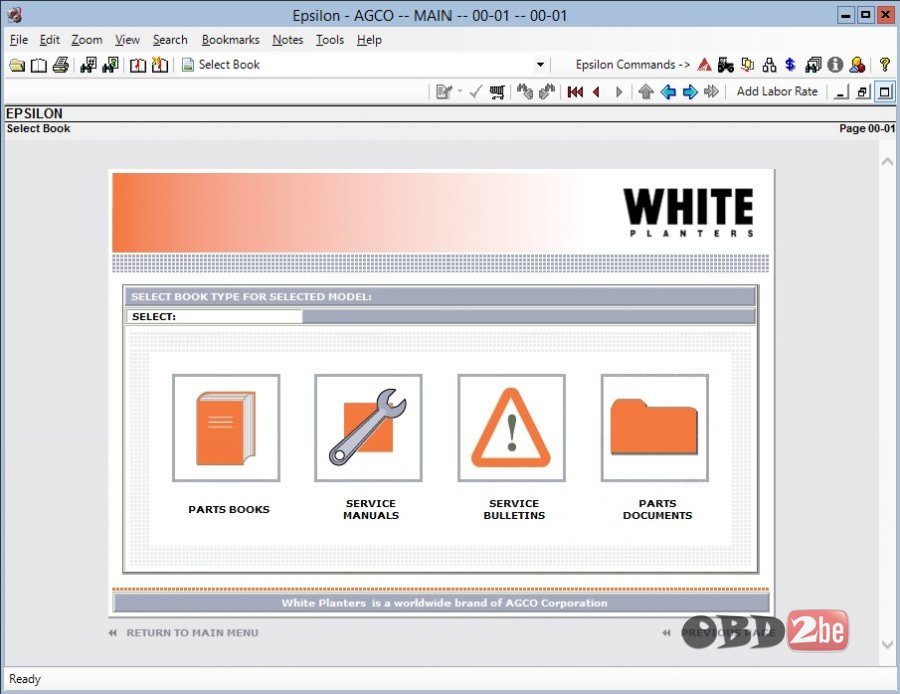Click the shopping cart icon

point(497,92)
